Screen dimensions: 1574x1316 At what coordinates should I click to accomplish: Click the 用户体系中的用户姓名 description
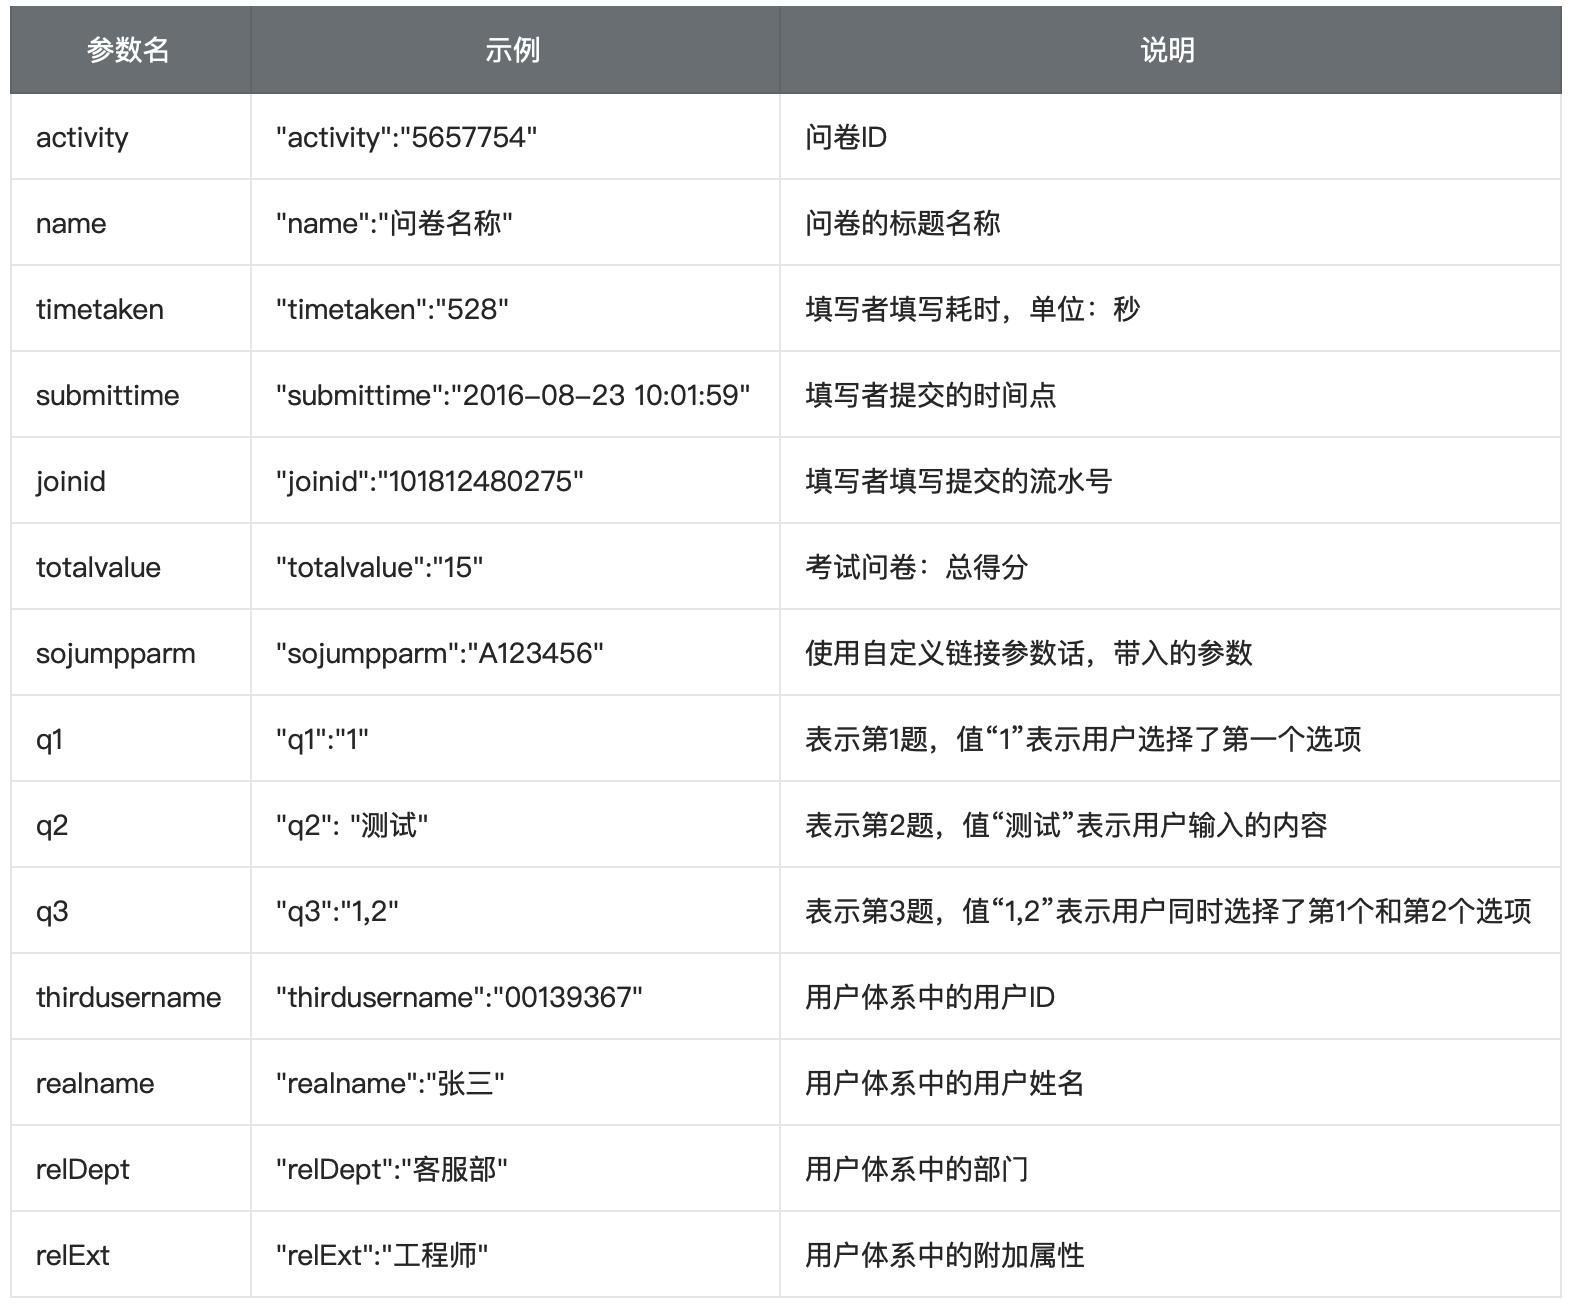944,1084
